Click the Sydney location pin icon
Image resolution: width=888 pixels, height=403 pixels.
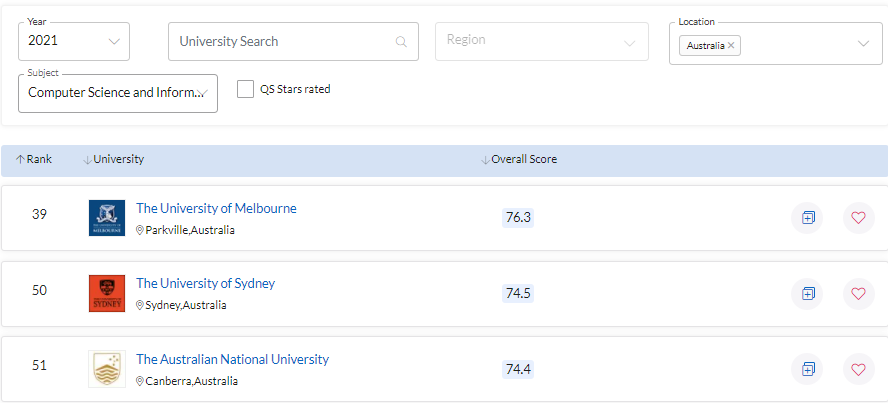click(140, 305)
